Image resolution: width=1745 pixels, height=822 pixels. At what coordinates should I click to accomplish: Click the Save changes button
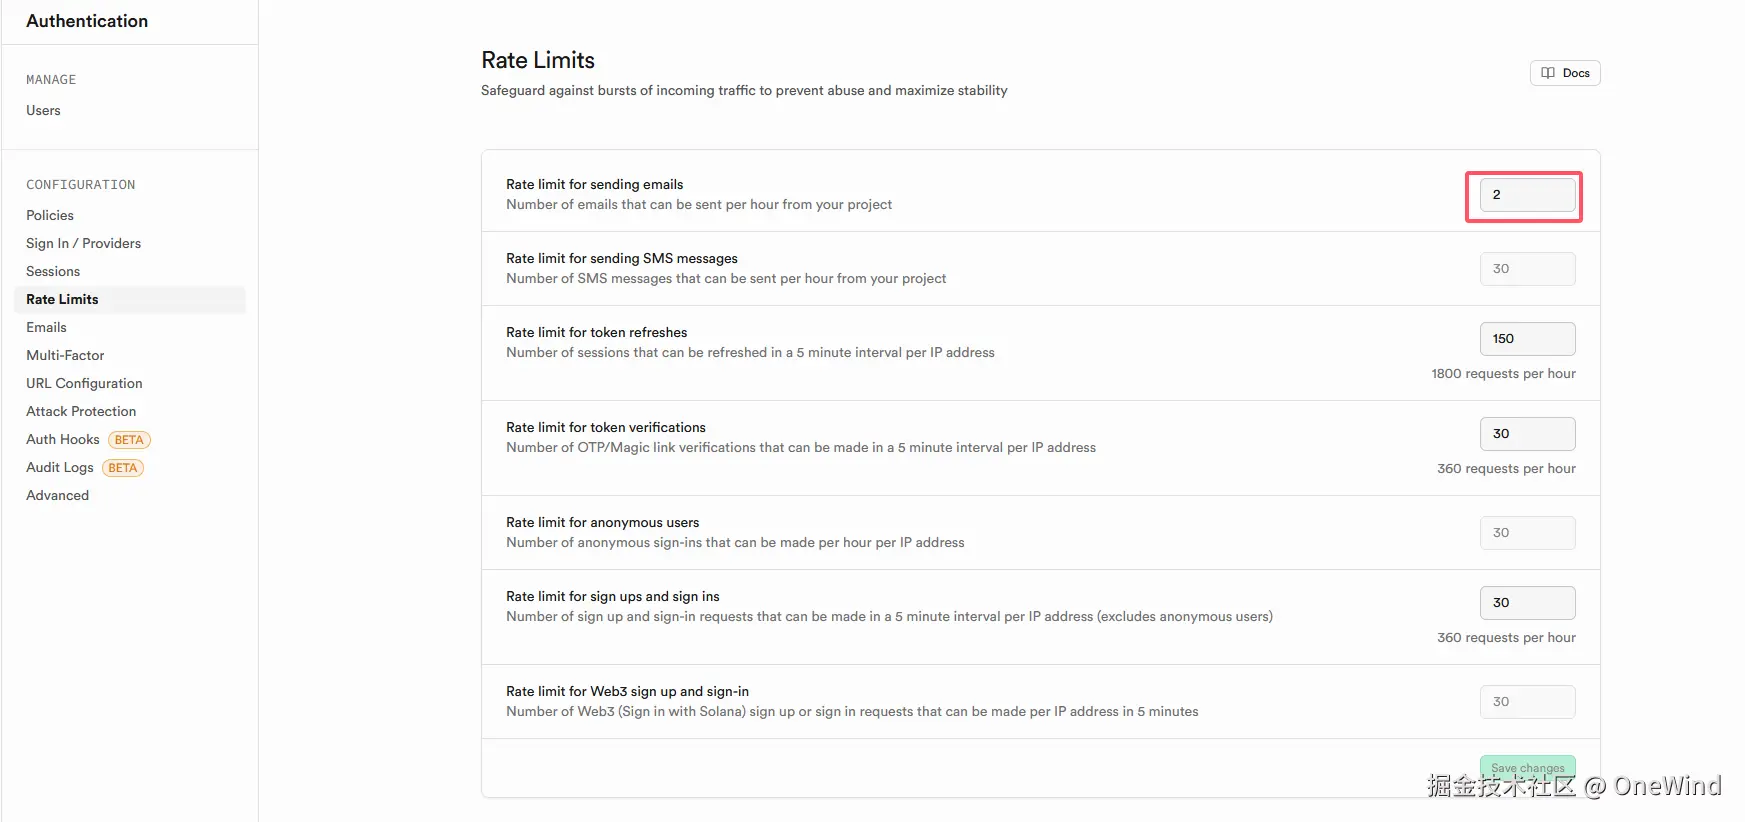click(x=1527, y=768)
